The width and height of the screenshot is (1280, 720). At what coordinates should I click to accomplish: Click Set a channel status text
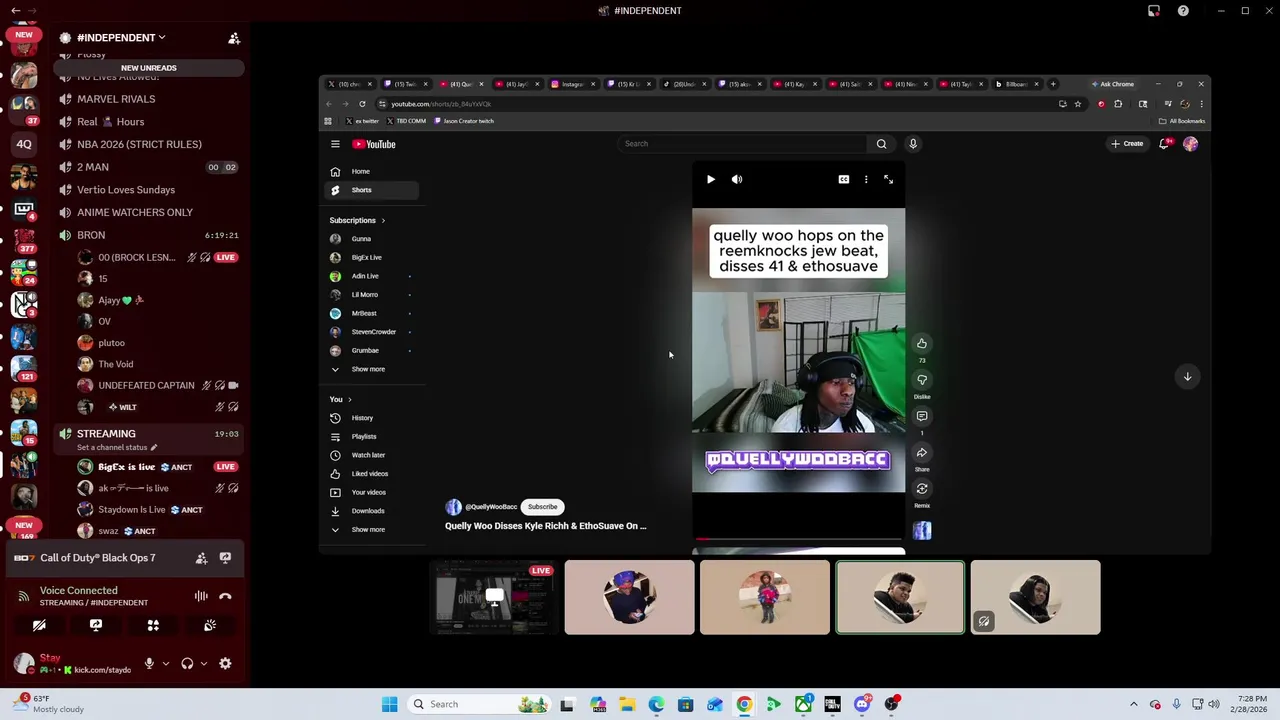tap(112, 447)
